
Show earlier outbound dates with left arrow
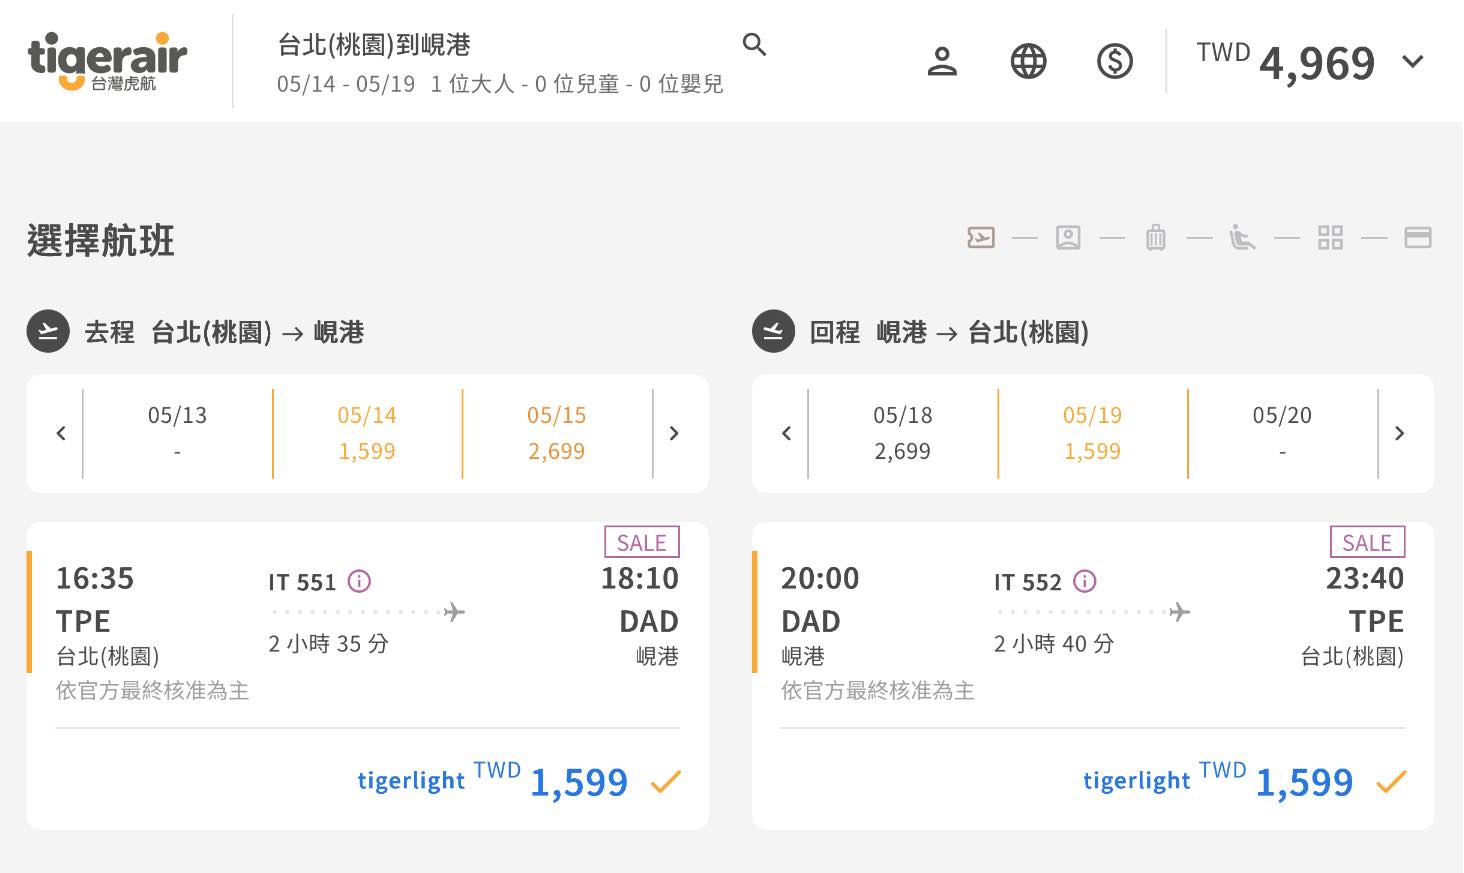pos(61,433)
